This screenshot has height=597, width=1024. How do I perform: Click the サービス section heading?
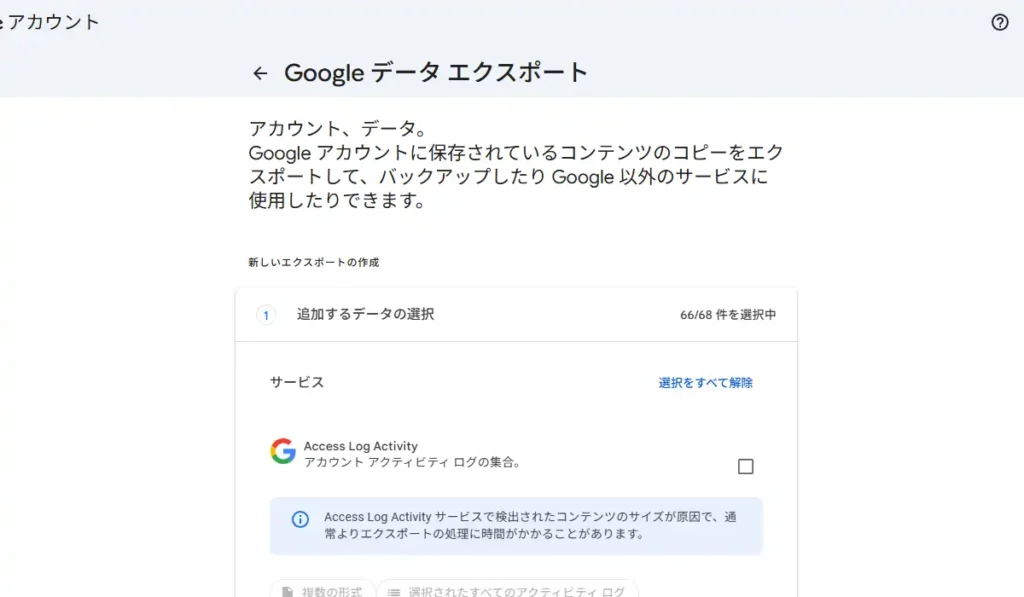click(295, 382)
